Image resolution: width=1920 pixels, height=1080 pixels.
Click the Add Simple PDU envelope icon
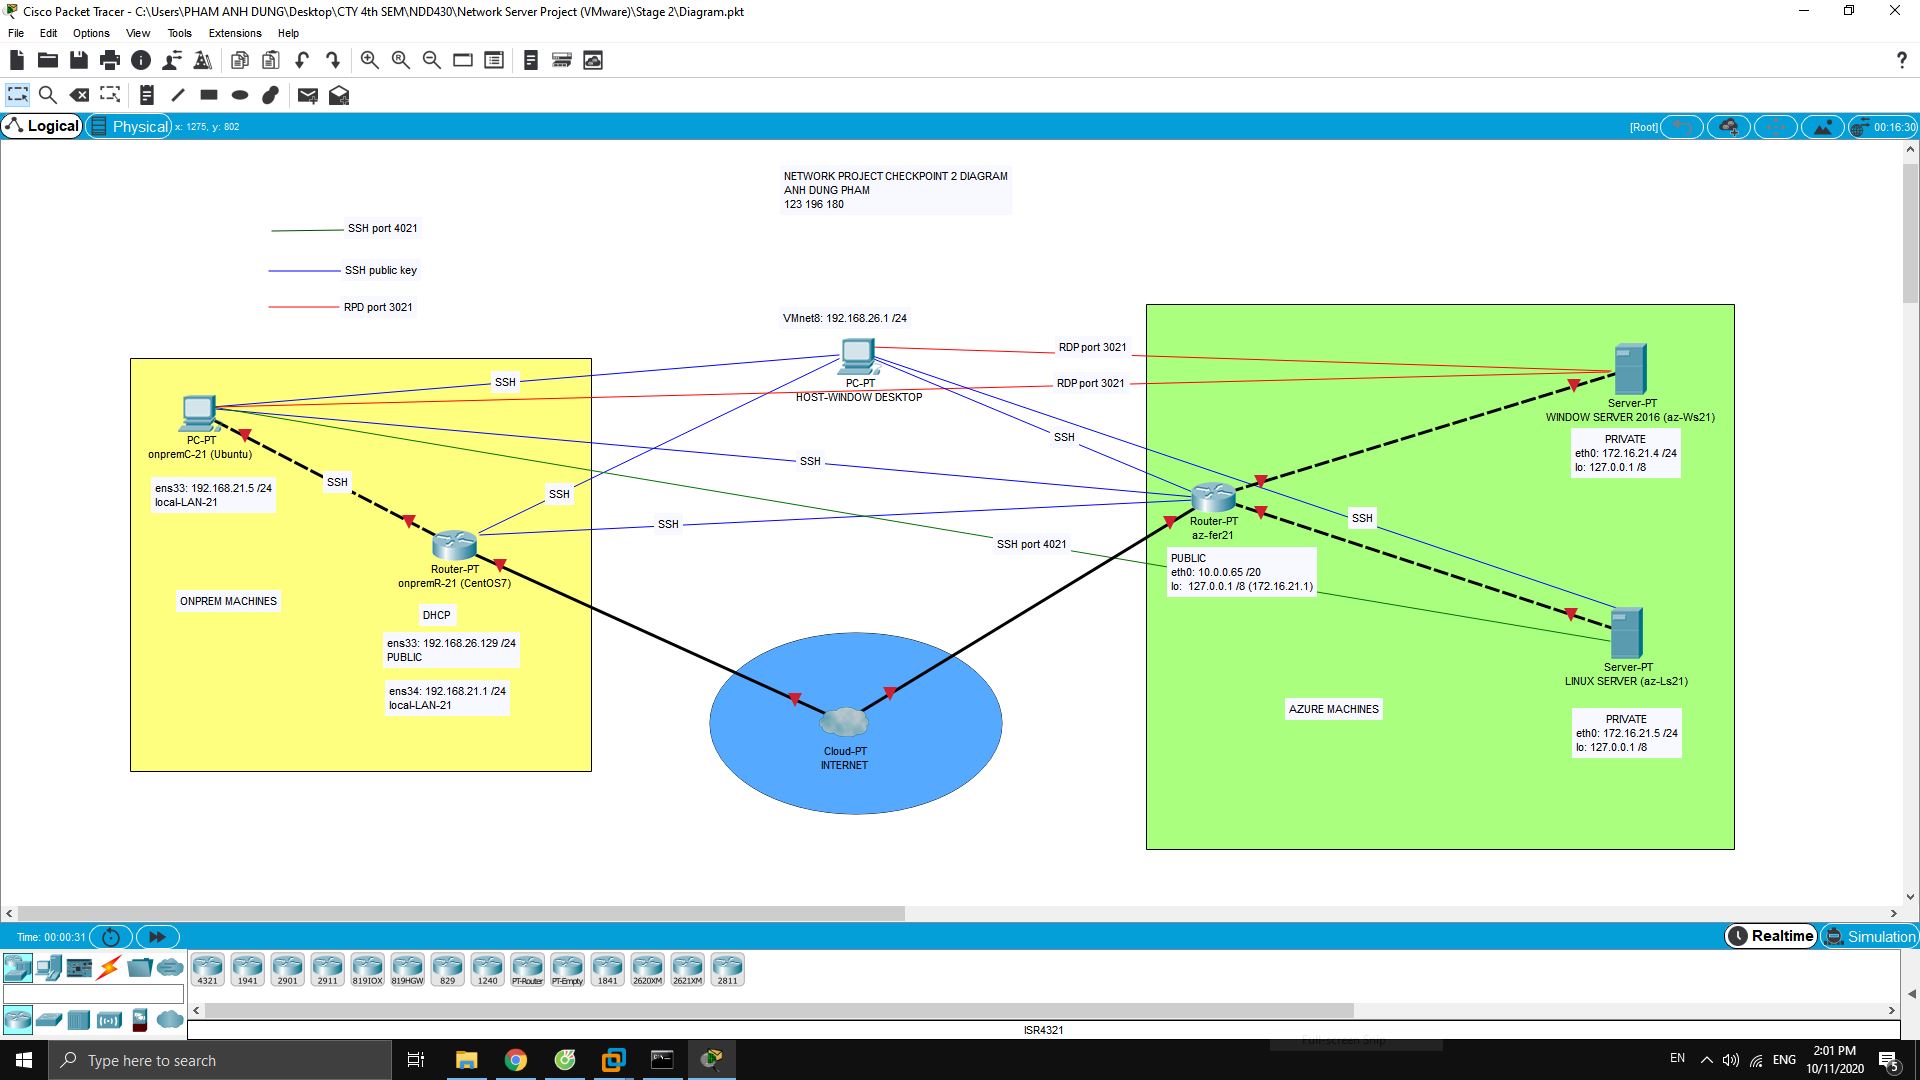coord(308,95)
